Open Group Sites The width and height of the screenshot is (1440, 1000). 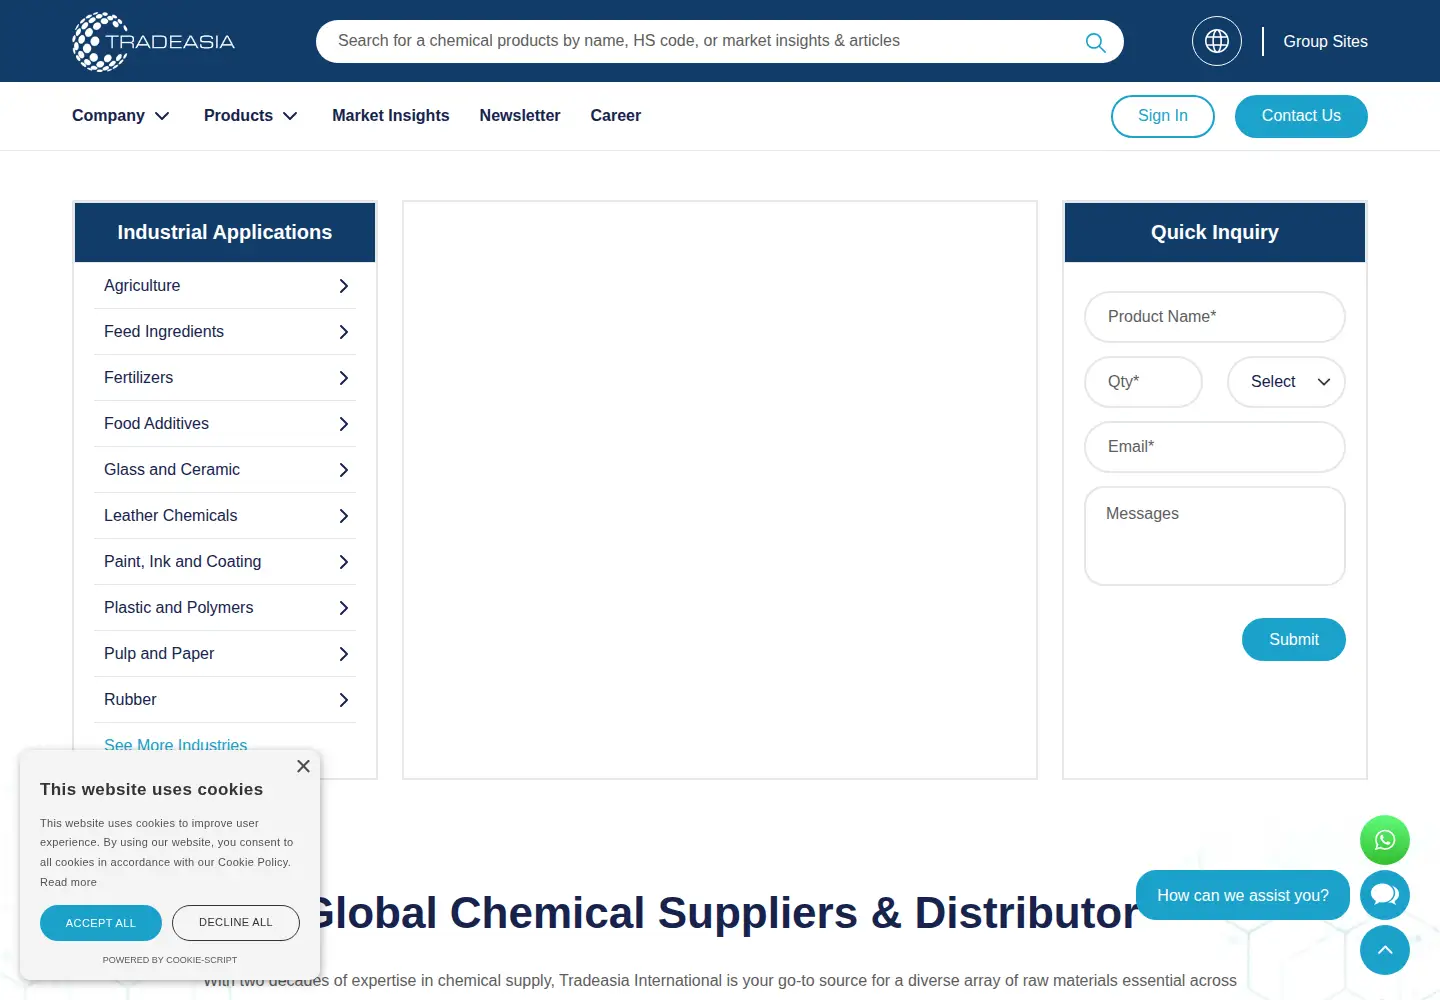[1325, 41]
